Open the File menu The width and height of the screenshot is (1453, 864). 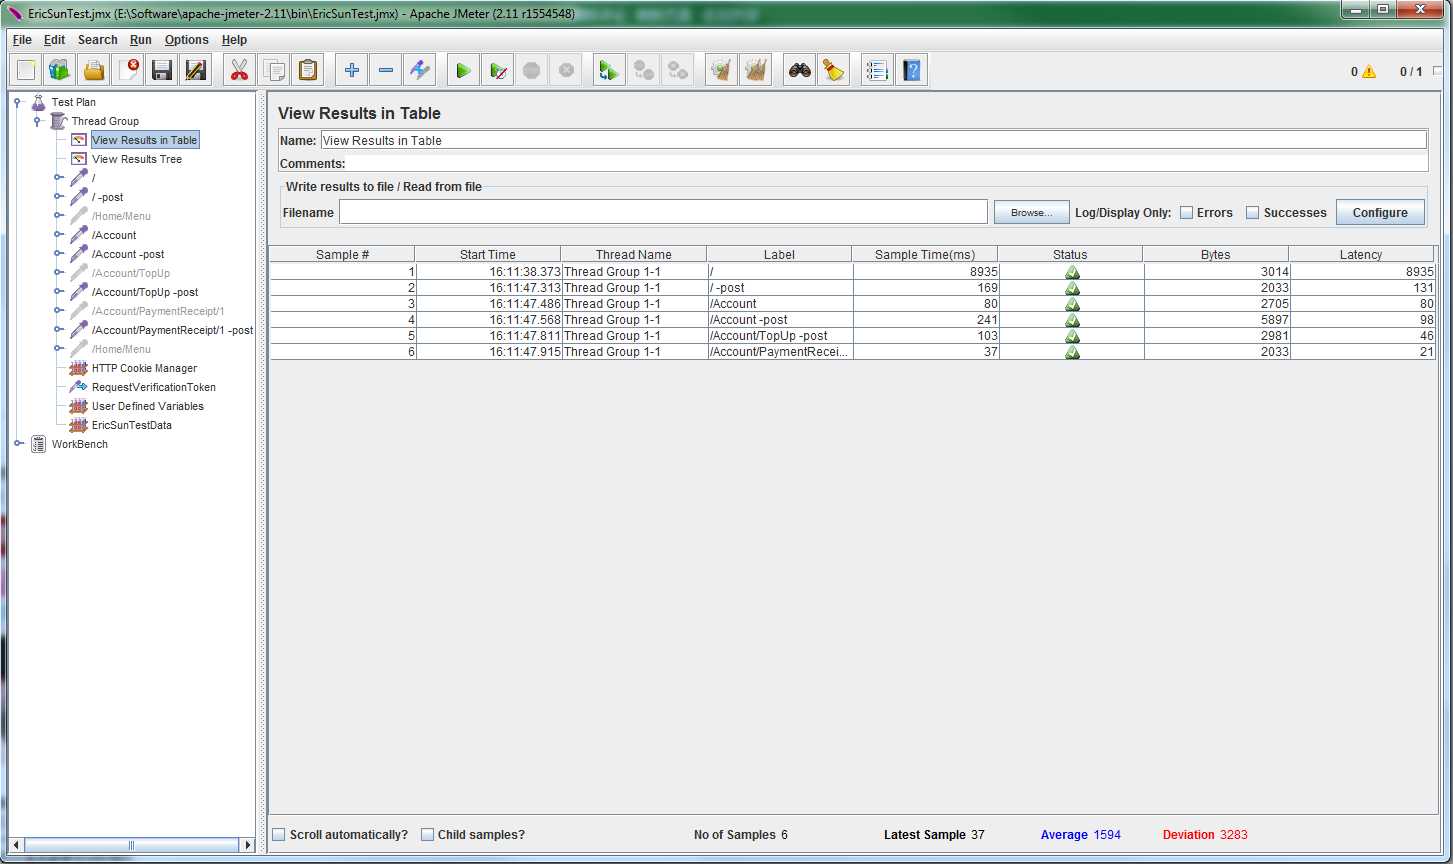point(22,40)
